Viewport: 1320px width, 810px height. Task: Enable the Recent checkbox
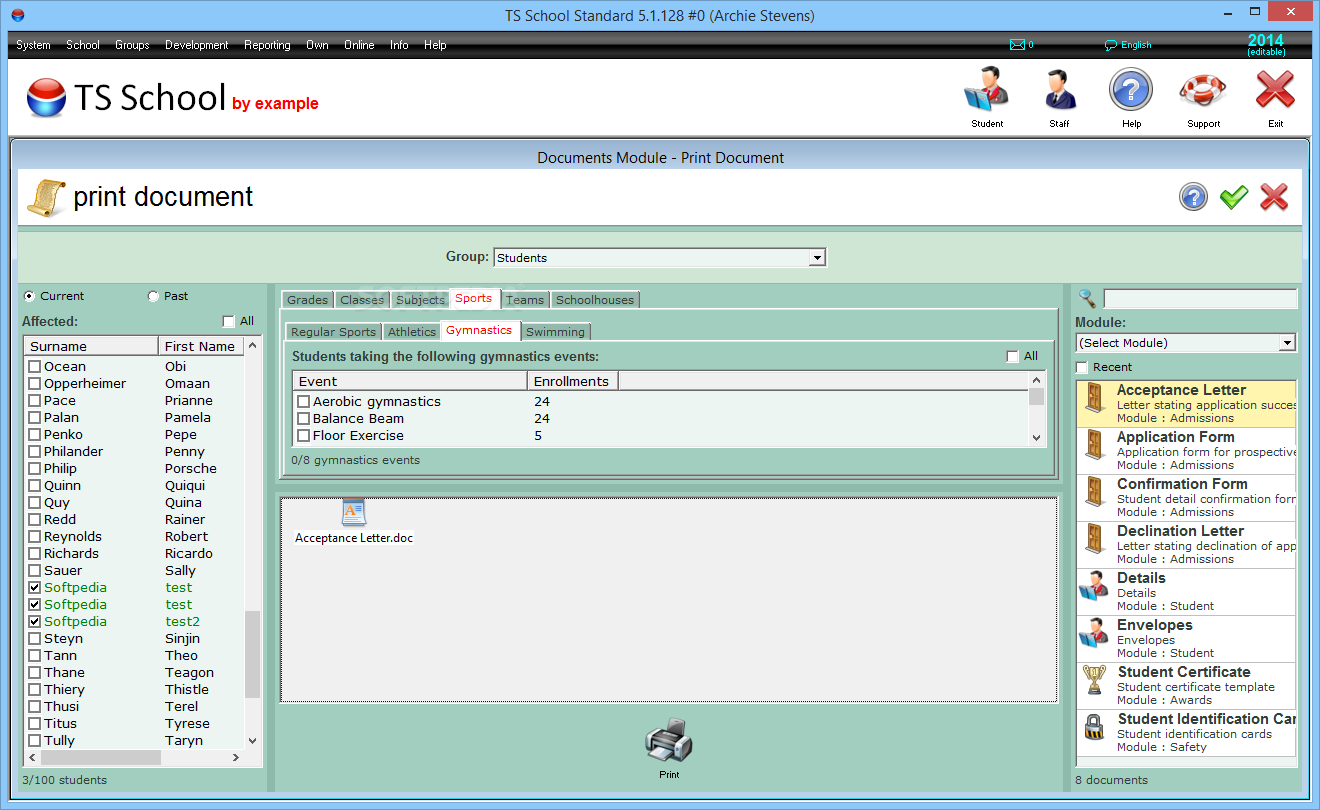[1082, 367]
